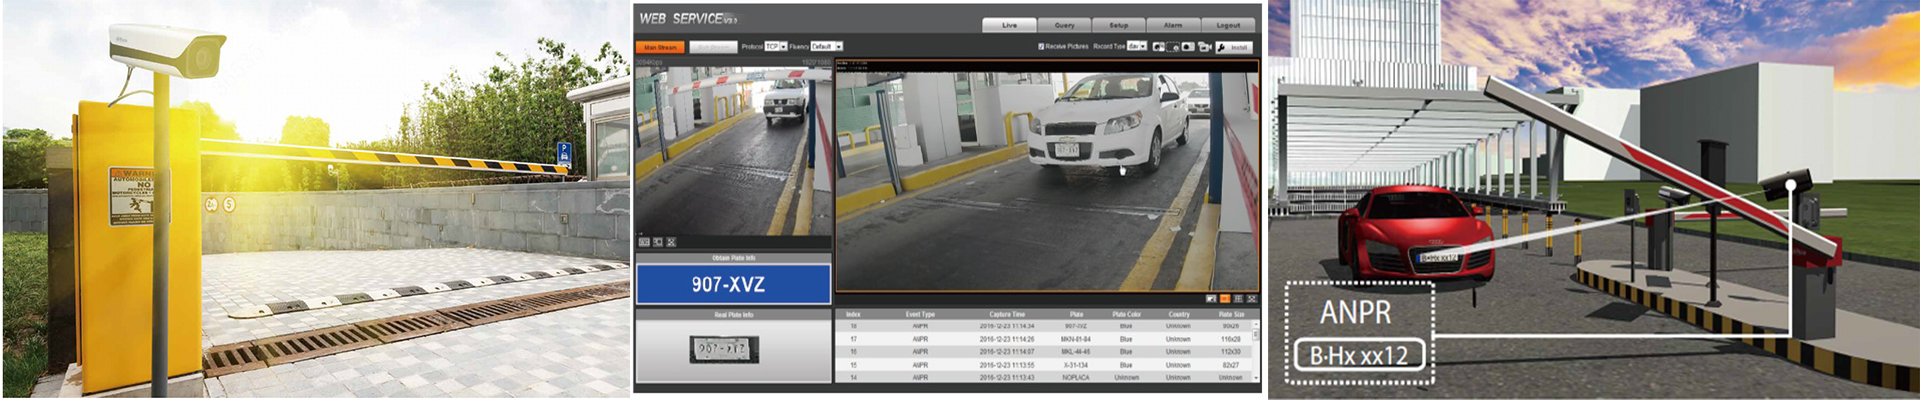This screenshot has width=1920, height=400.
Task: Click the Main Stream button
Action: pos(660,47)
